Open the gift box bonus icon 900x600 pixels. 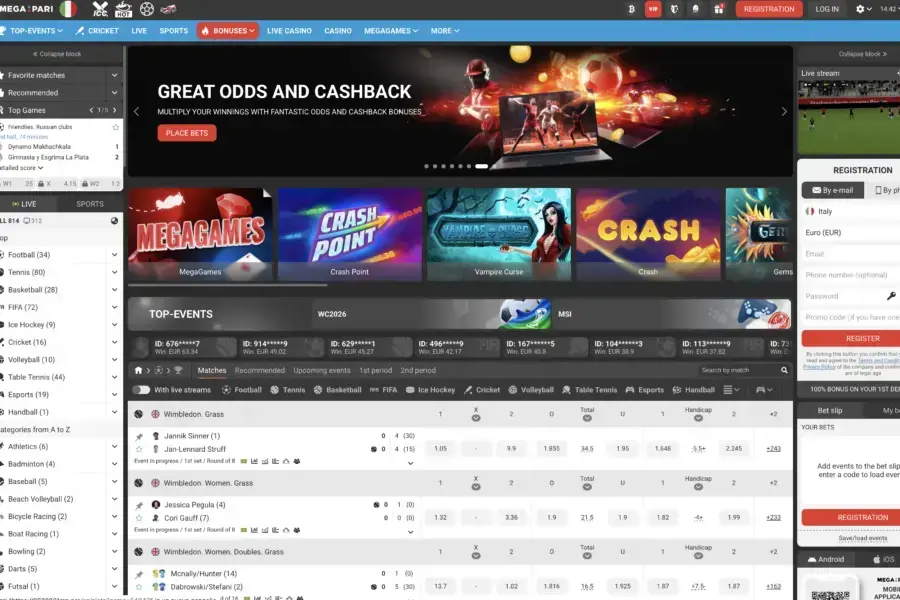pos(719,9)
